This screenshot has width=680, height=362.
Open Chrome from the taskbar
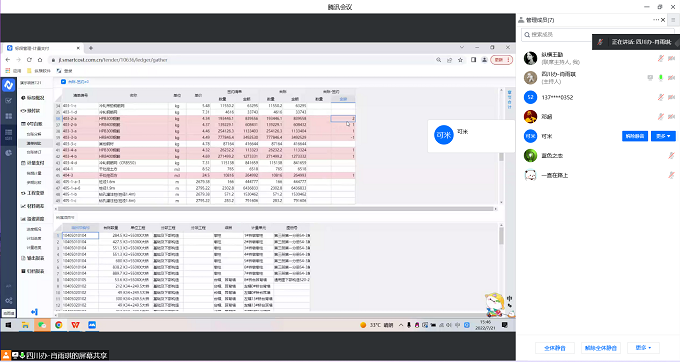(x=59, y=325)
